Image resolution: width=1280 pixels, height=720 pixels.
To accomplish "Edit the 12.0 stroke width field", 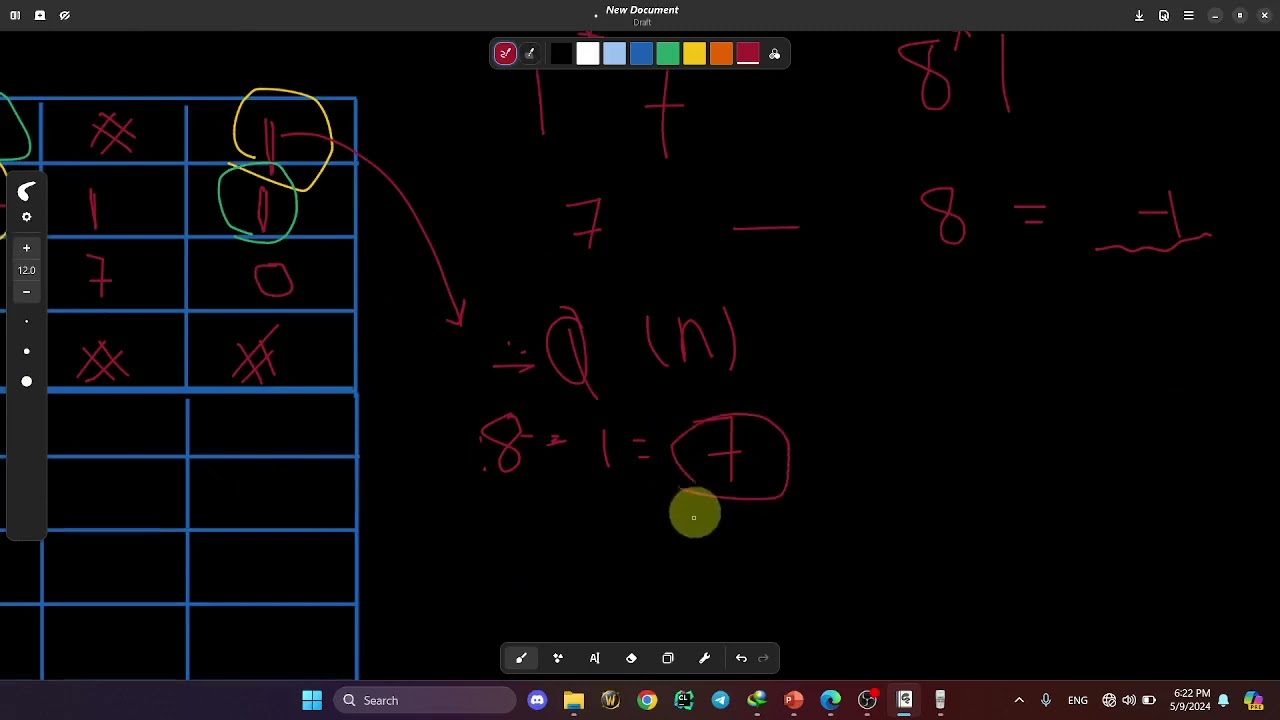I will (27, 270).
